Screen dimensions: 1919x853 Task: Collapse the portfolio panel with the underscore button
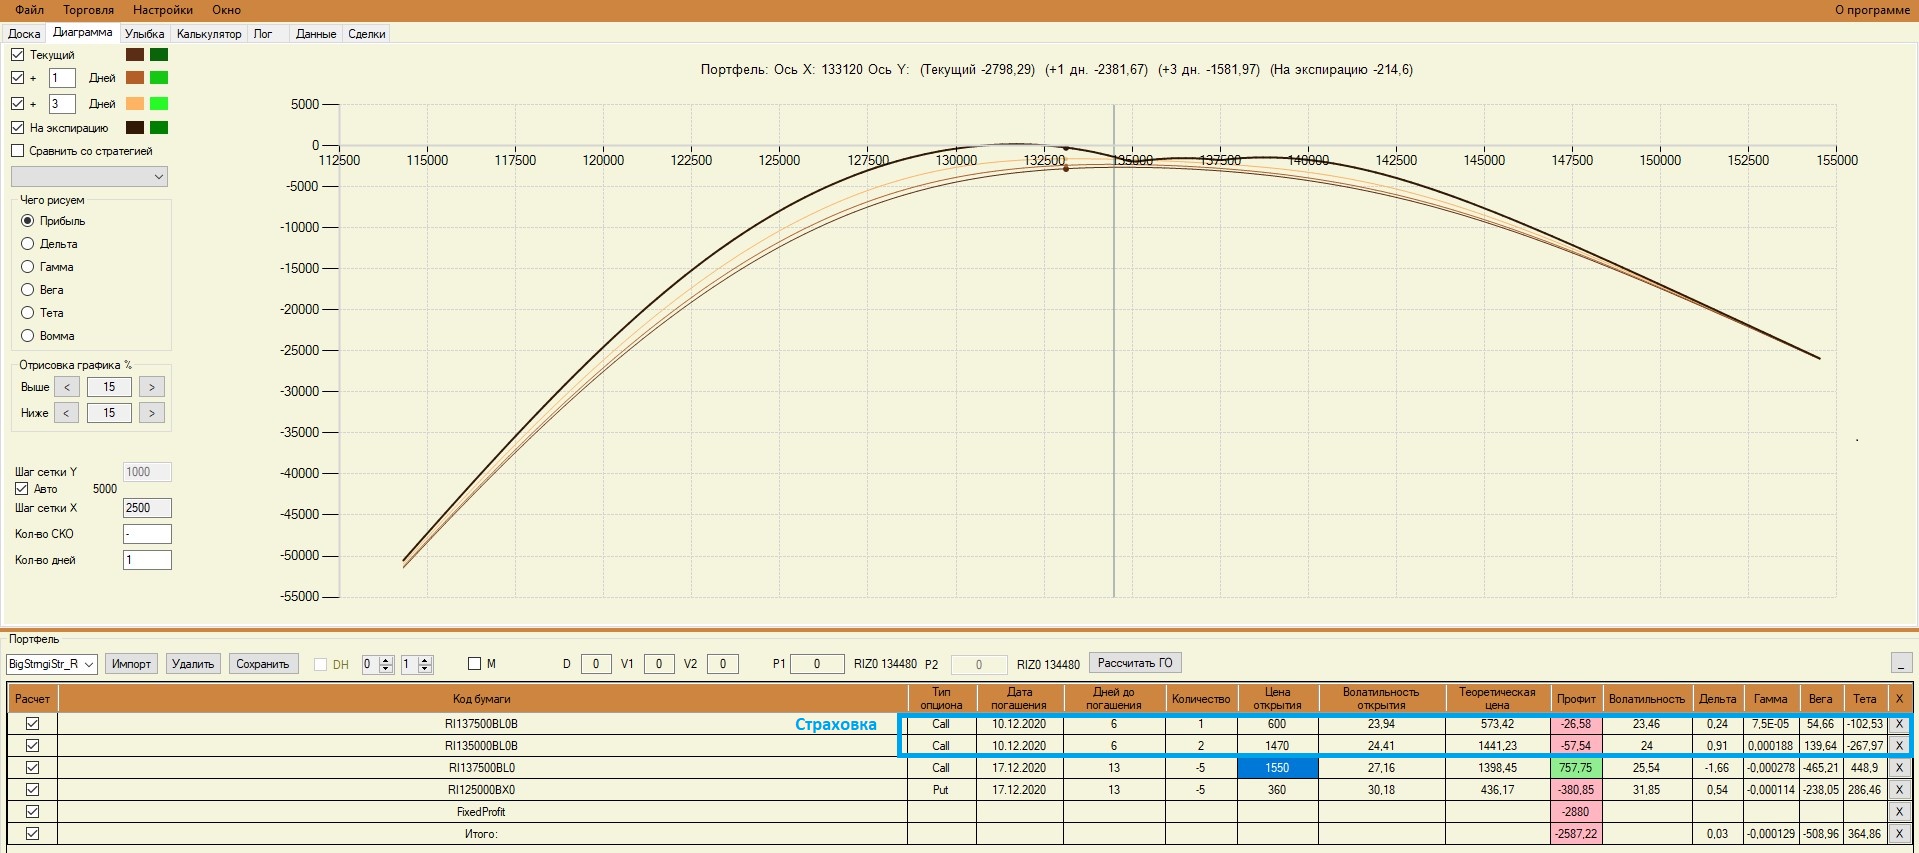pyautogui.click(x=1902, y=663)
